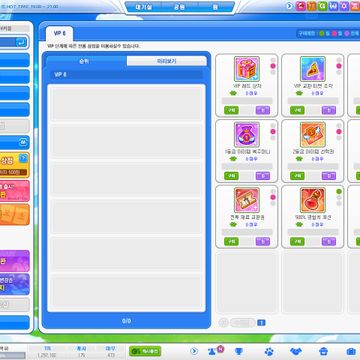360x360 pixels.
Task: Select the red potion flask item icon
Action: pyautogui.click(x=313, y=200)
